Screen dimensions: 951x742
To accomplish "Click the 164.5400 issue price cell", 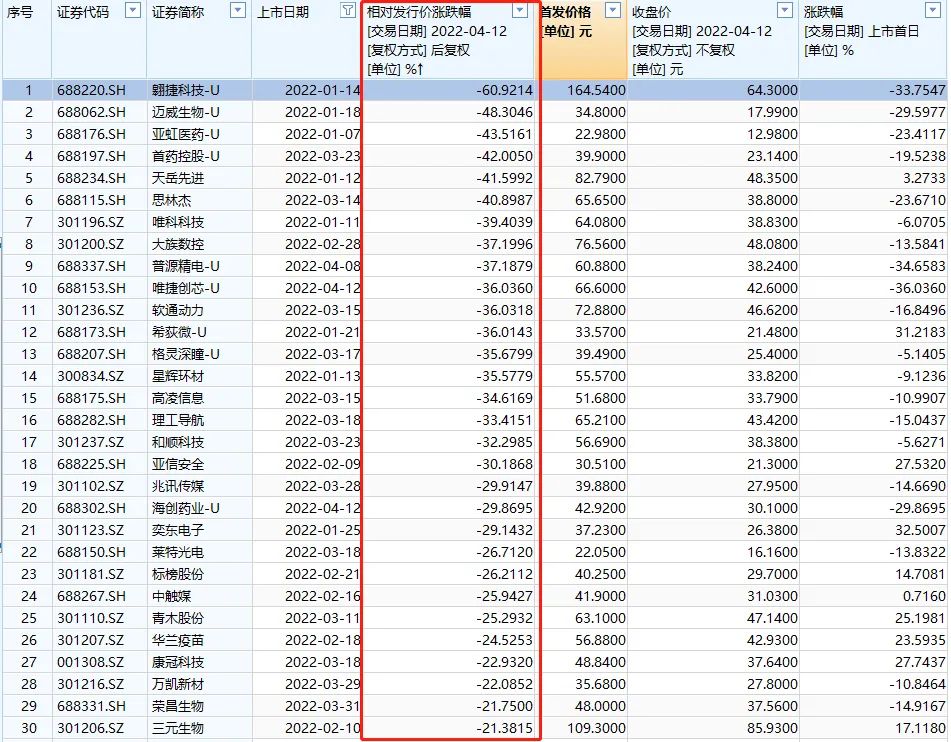I will [596, 90].
